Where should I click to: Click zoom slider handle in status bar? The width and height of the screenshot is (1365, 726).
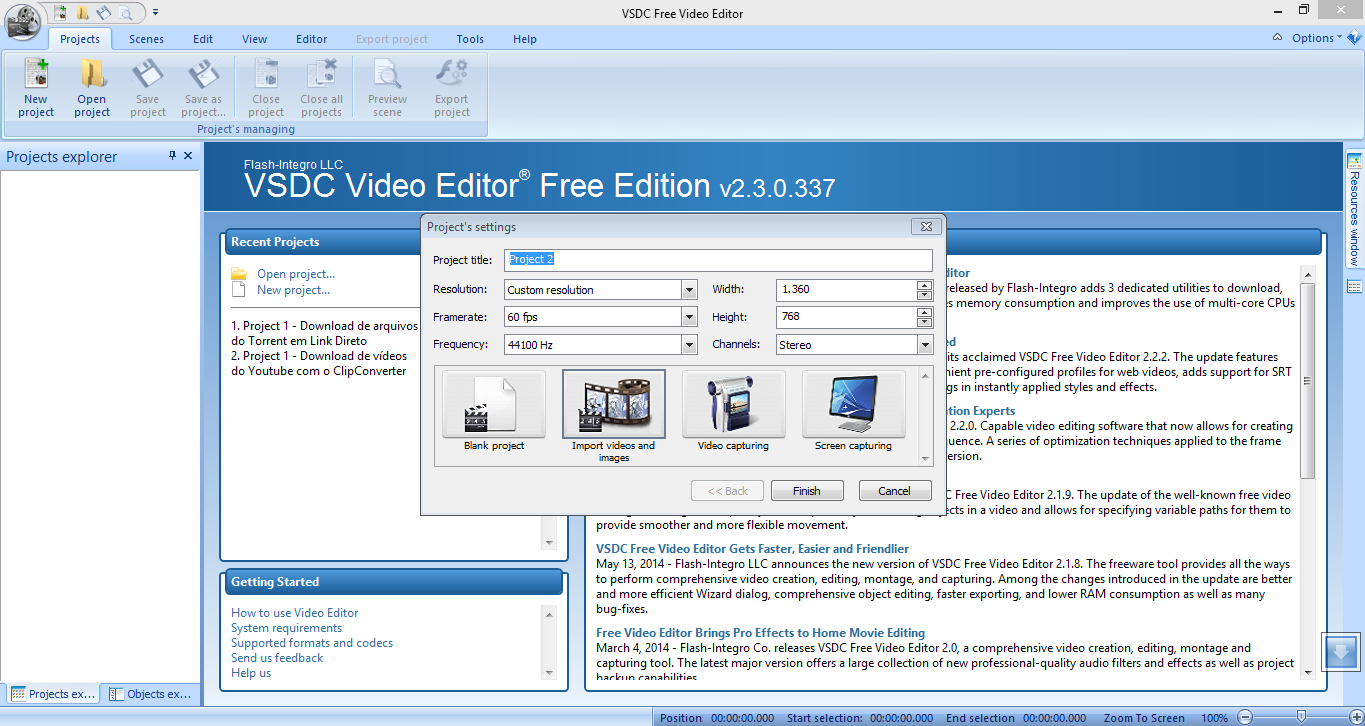(x=1300, y=717)
